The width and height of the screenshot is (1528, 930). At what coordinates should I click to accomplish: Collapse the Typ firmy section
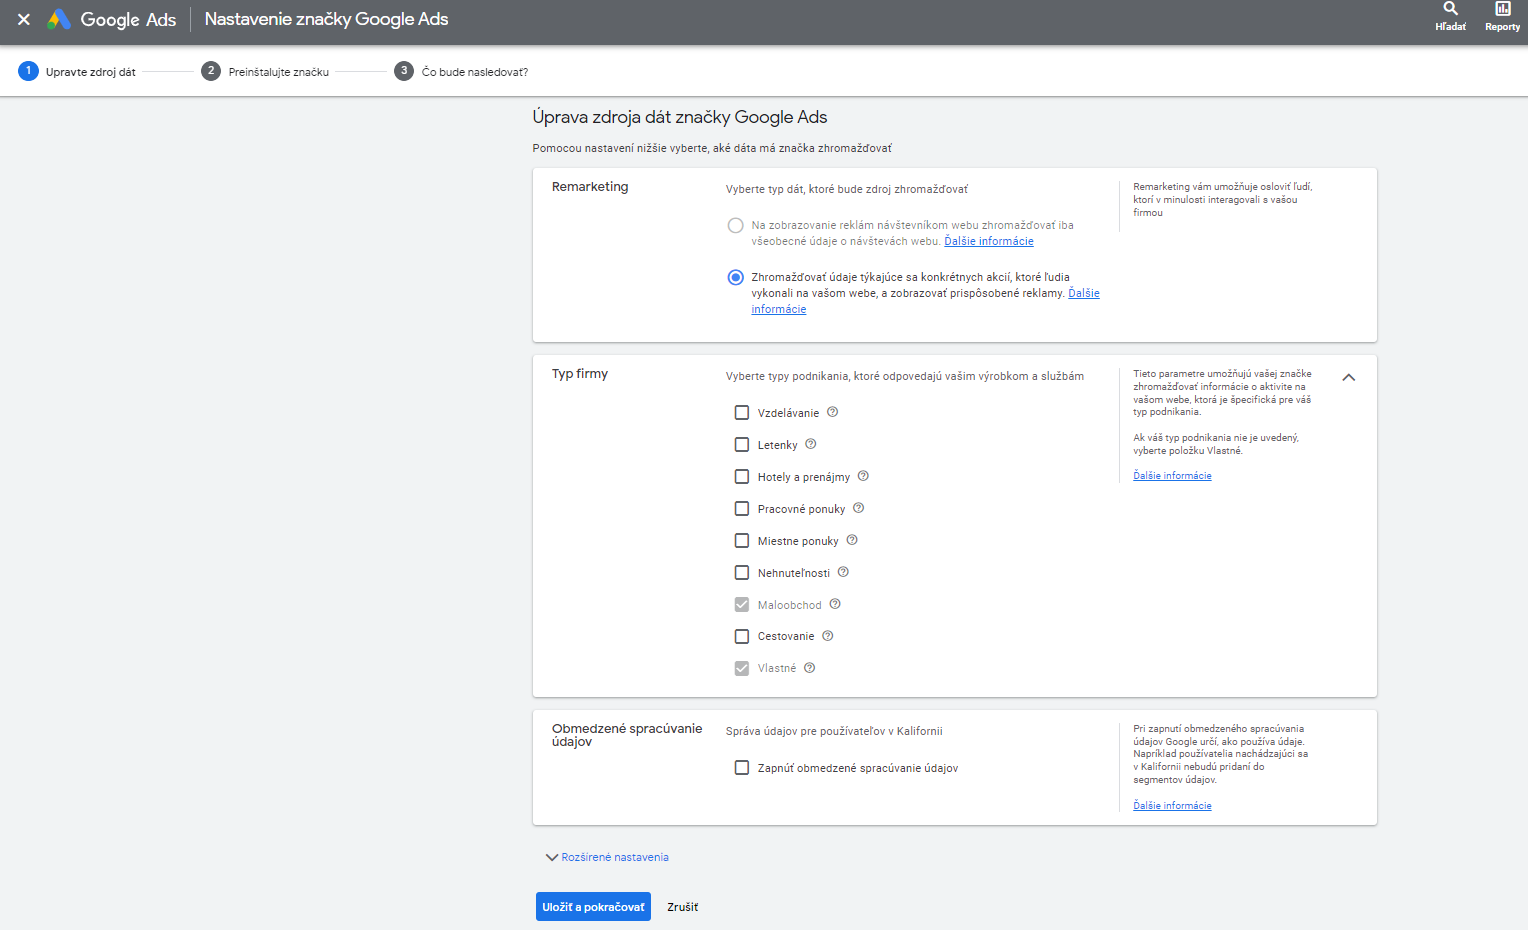[1349, 377]
